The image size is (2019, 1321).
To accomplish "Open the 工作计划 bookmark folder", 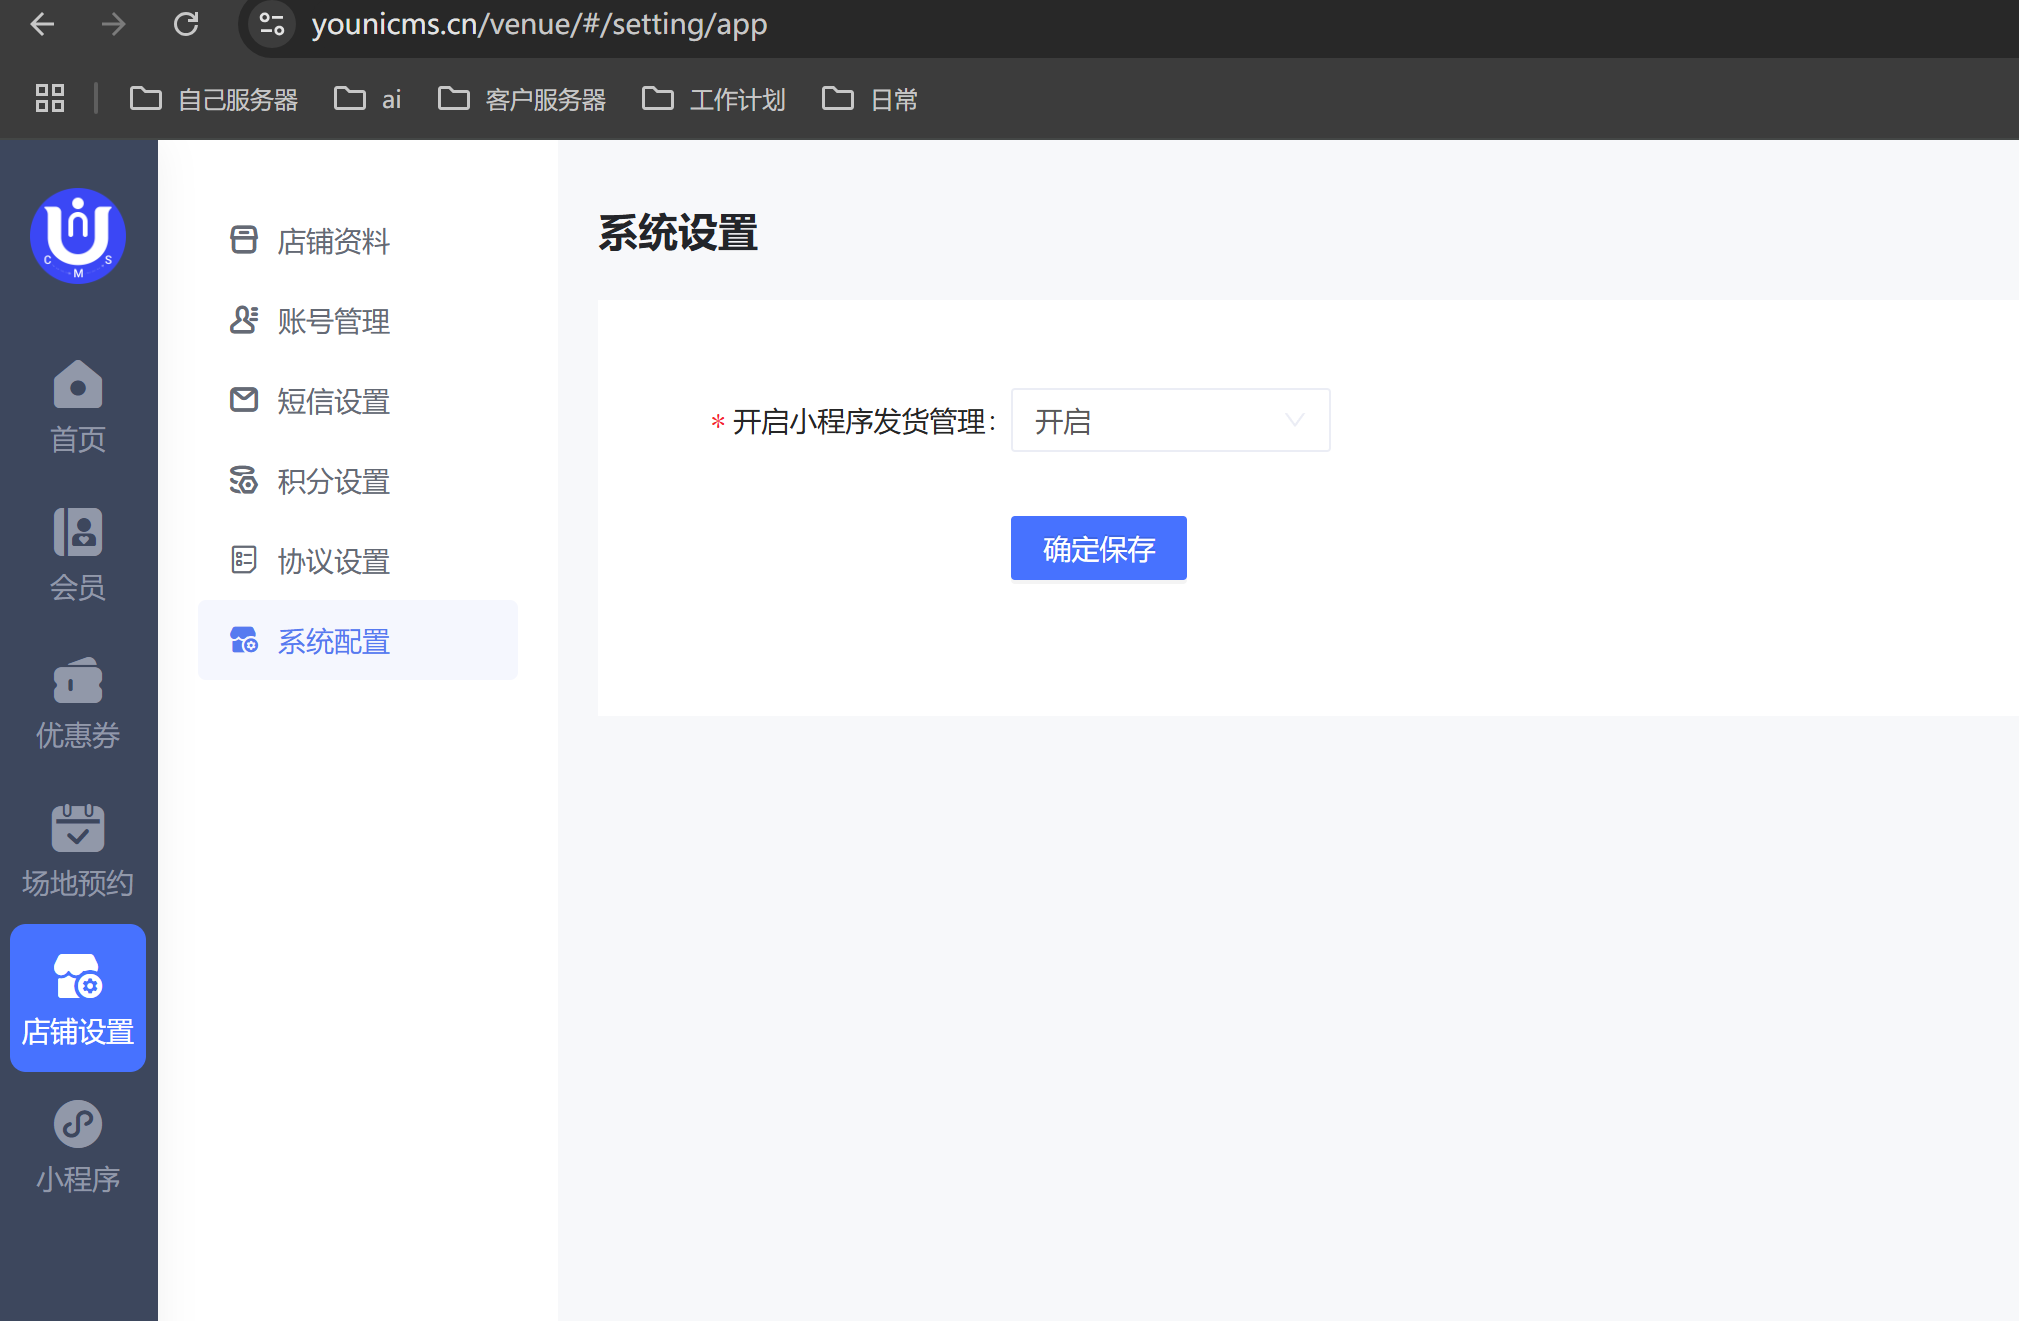I will coord(714,99).
